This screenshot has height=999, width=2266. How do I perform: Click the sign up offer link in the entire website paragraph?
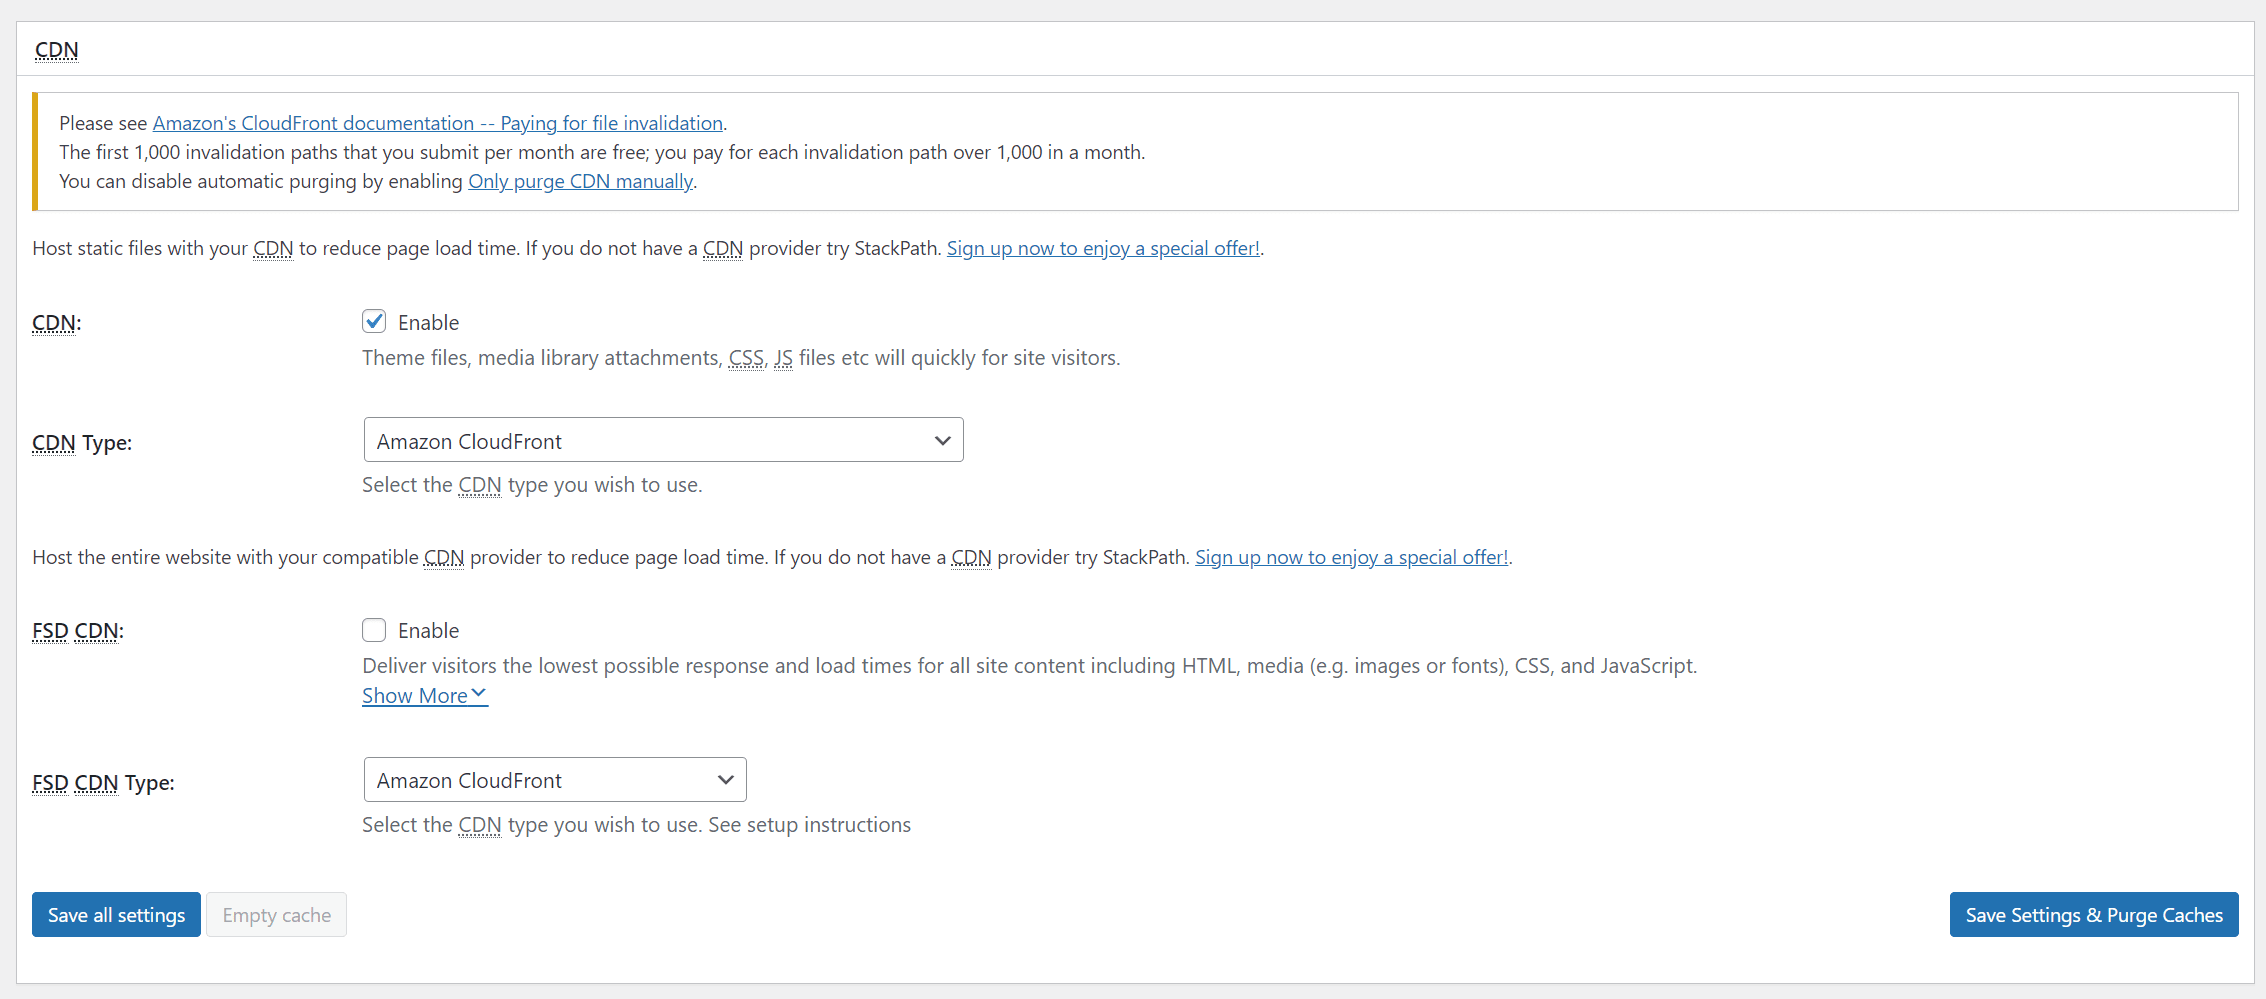click(x=1350, y=557)
